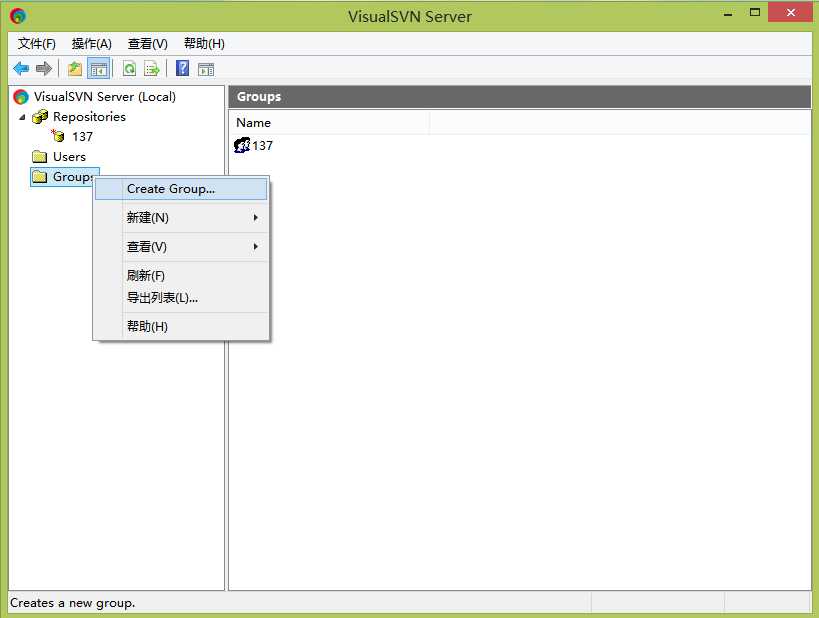Toggle the action pane toolbar icon

(x=206, y=69)
